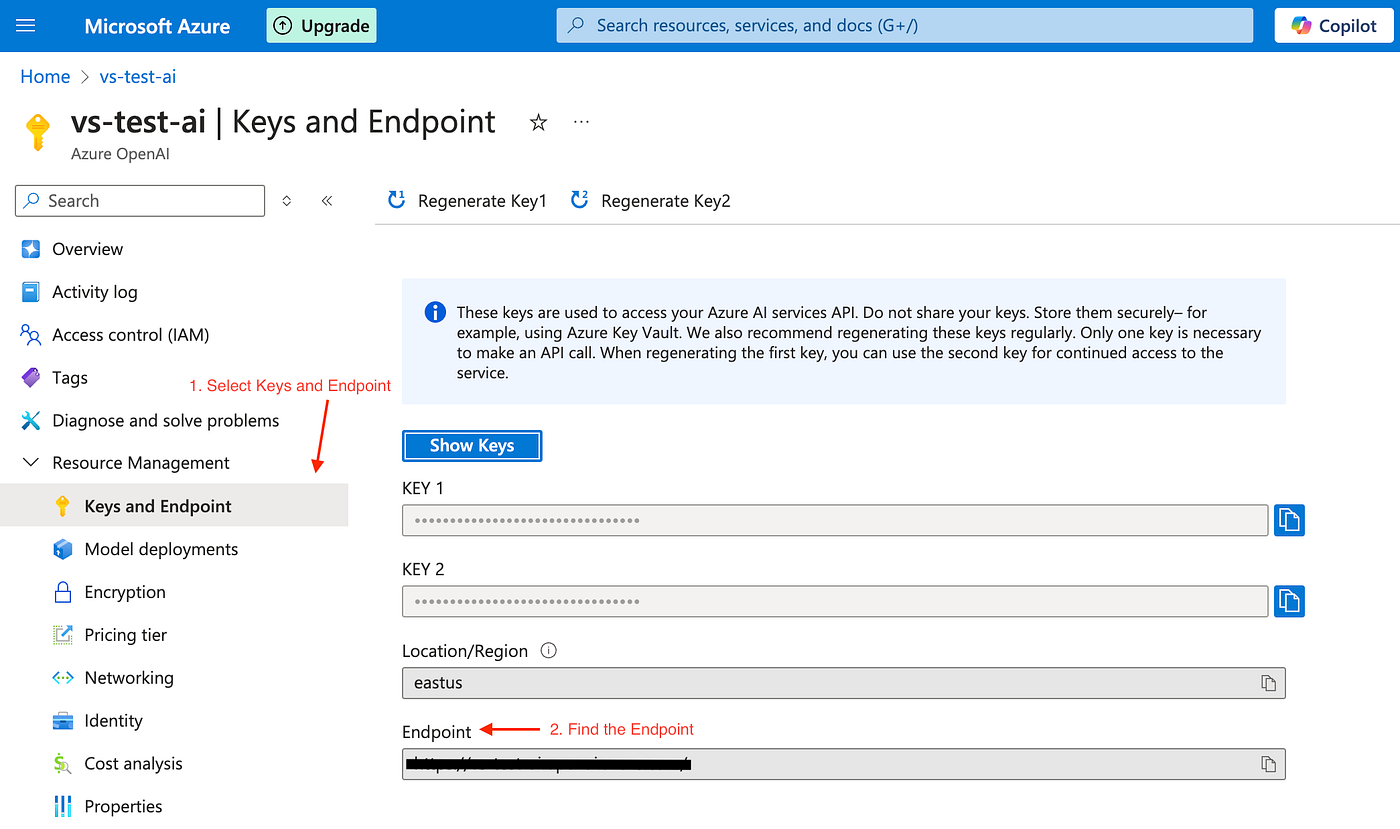This screenshot has width=1400, height=829.
Task: Click the Encryption lock icon
Action: click(63, 592)
